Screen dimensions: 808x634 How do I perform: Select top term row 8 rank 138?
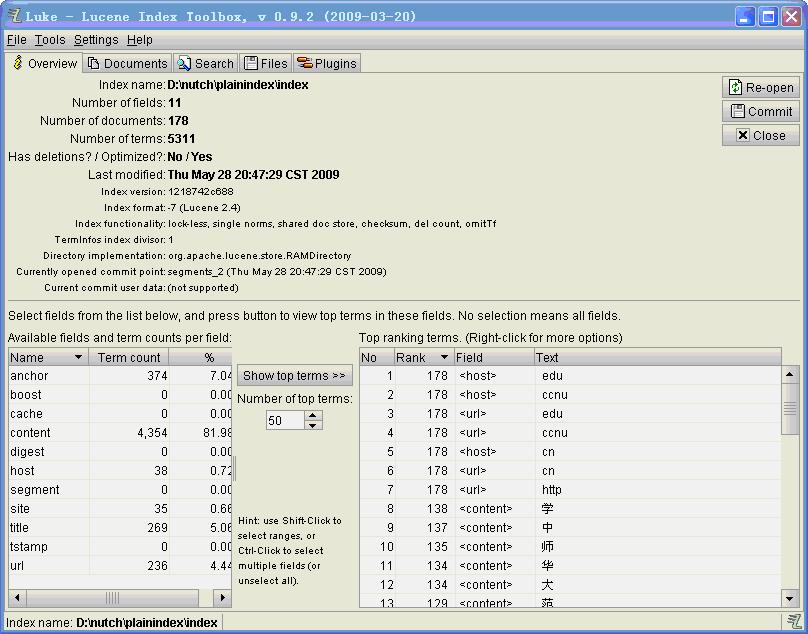tap(570, 509)
